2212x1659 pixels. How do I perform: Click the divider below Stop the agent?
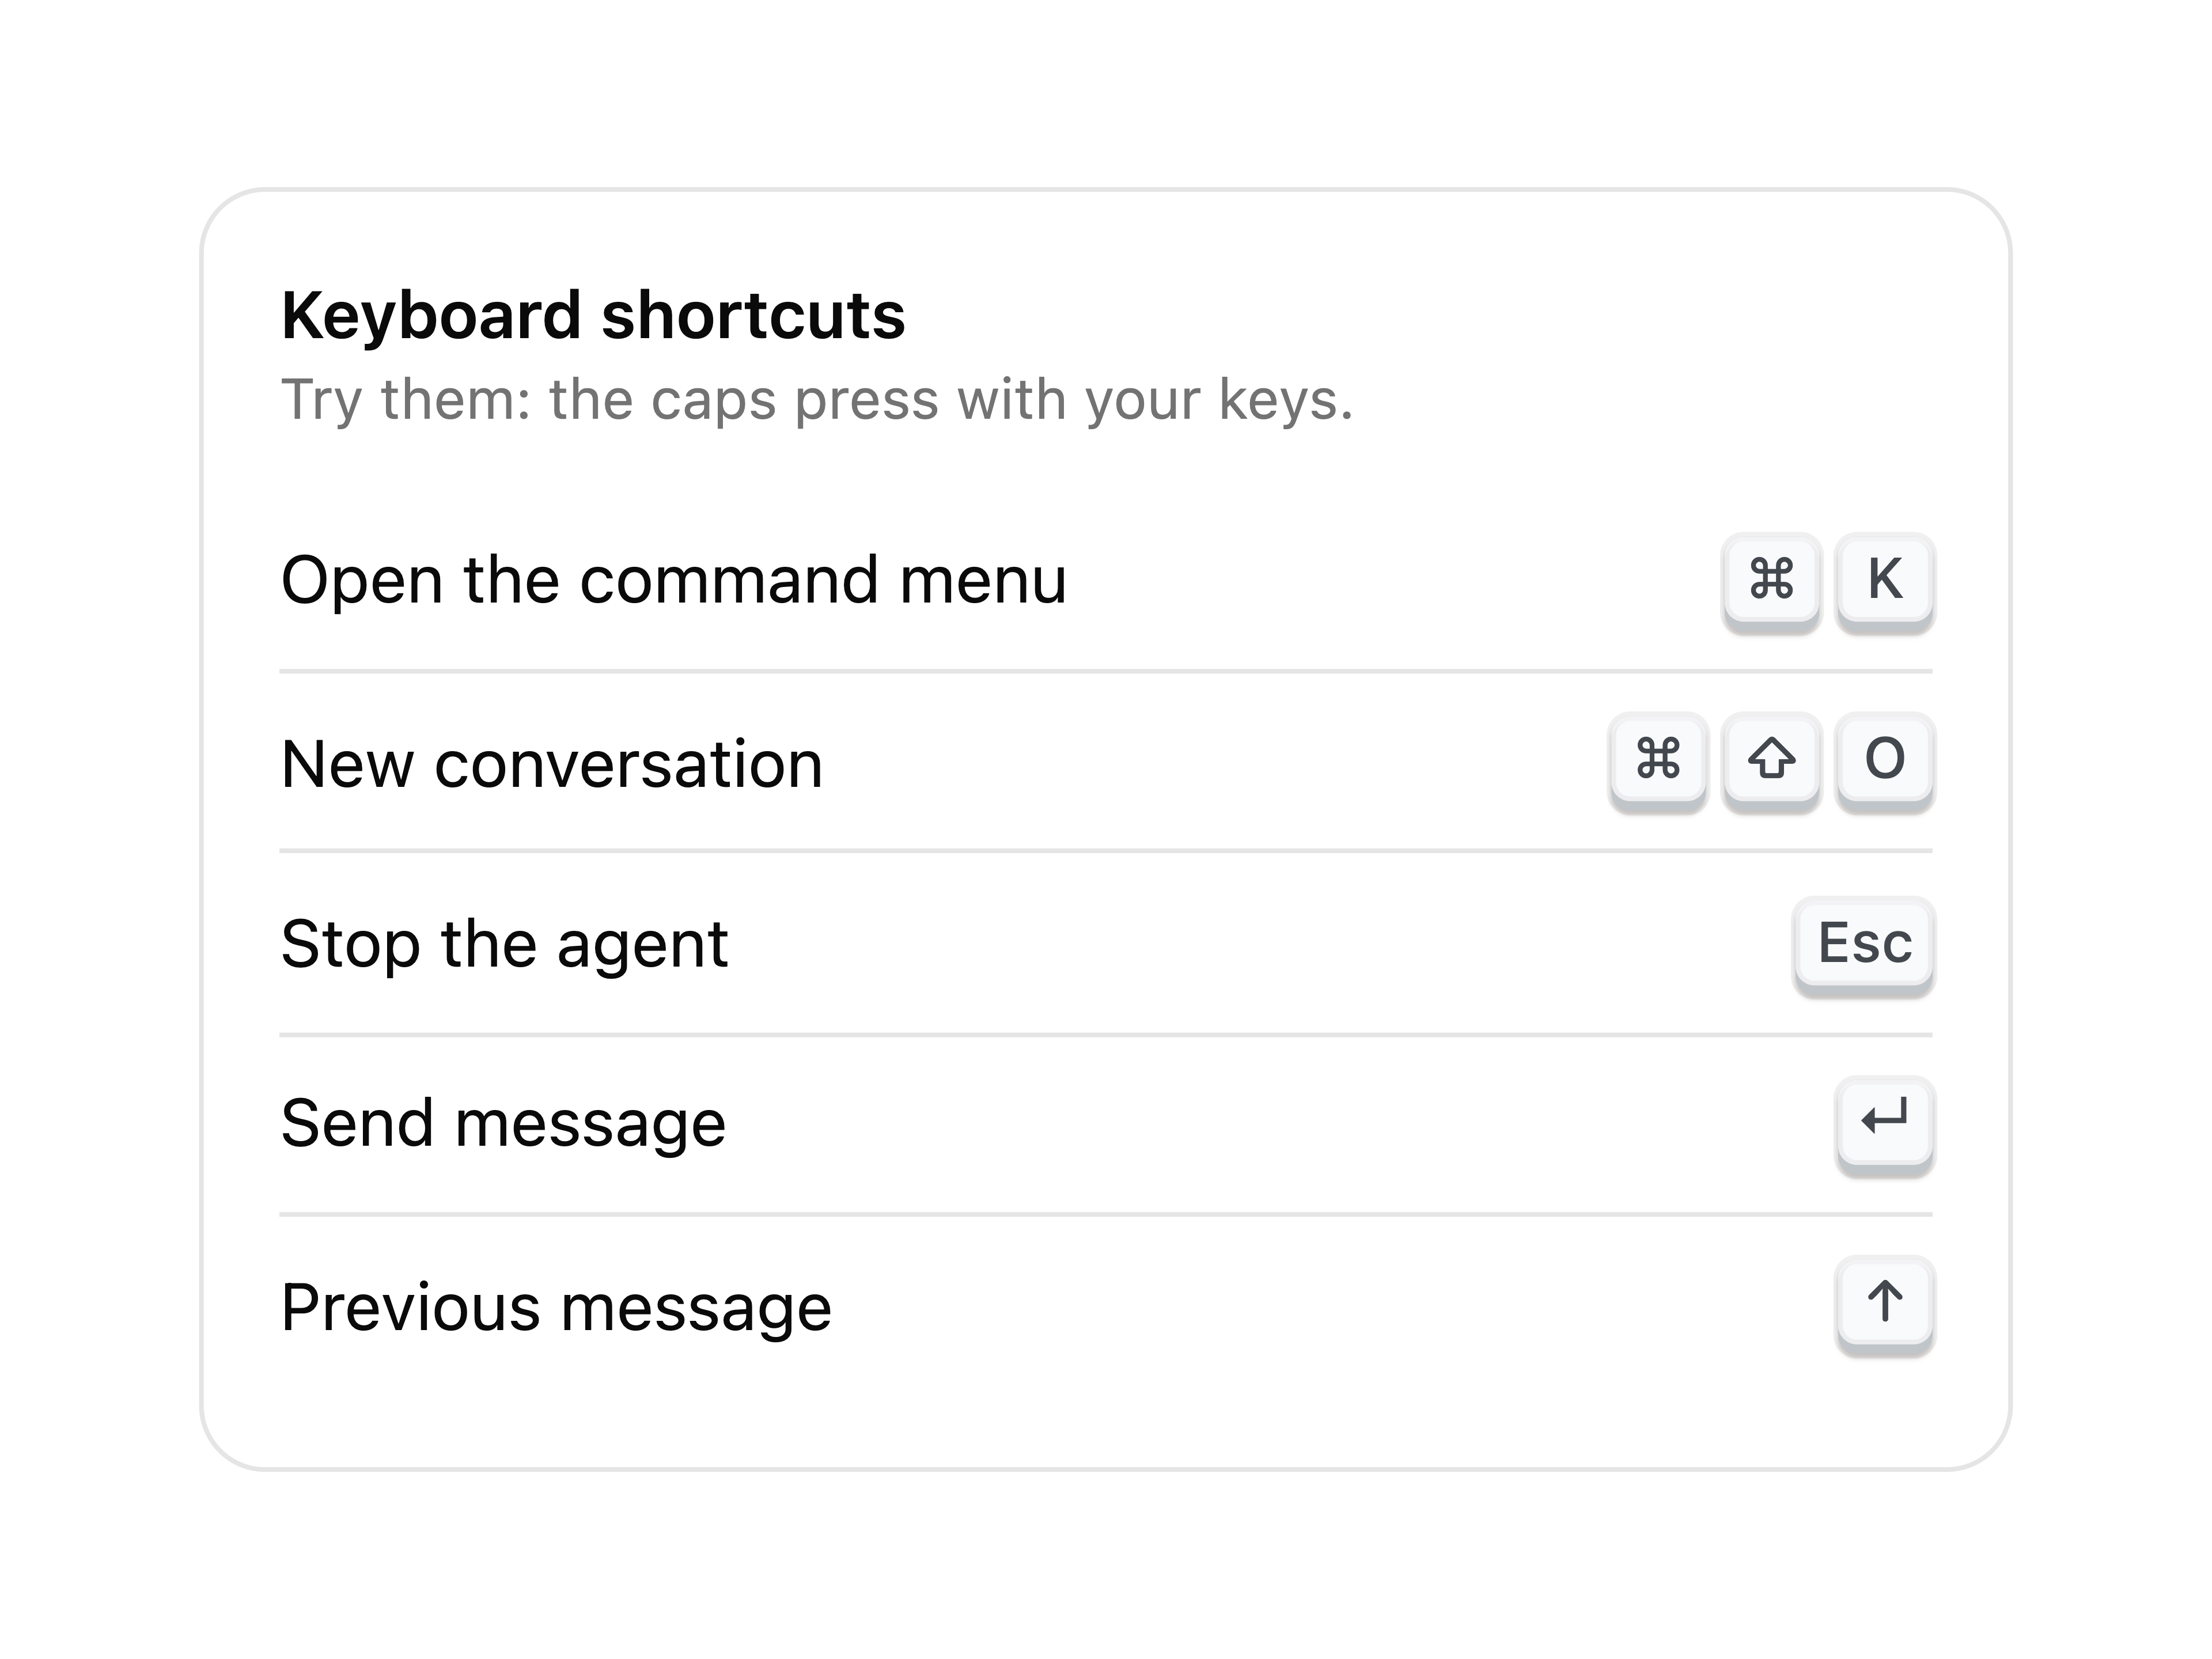1106,1035
